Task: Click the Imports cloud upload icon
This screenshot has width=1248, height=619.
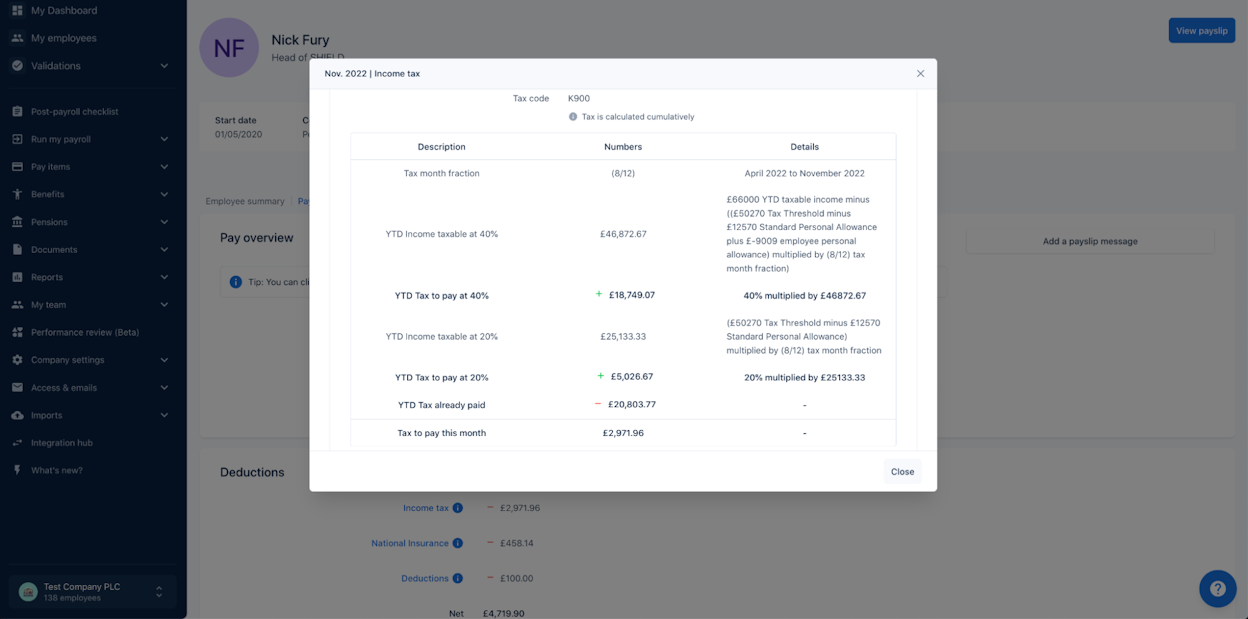Action: (17, 415)
